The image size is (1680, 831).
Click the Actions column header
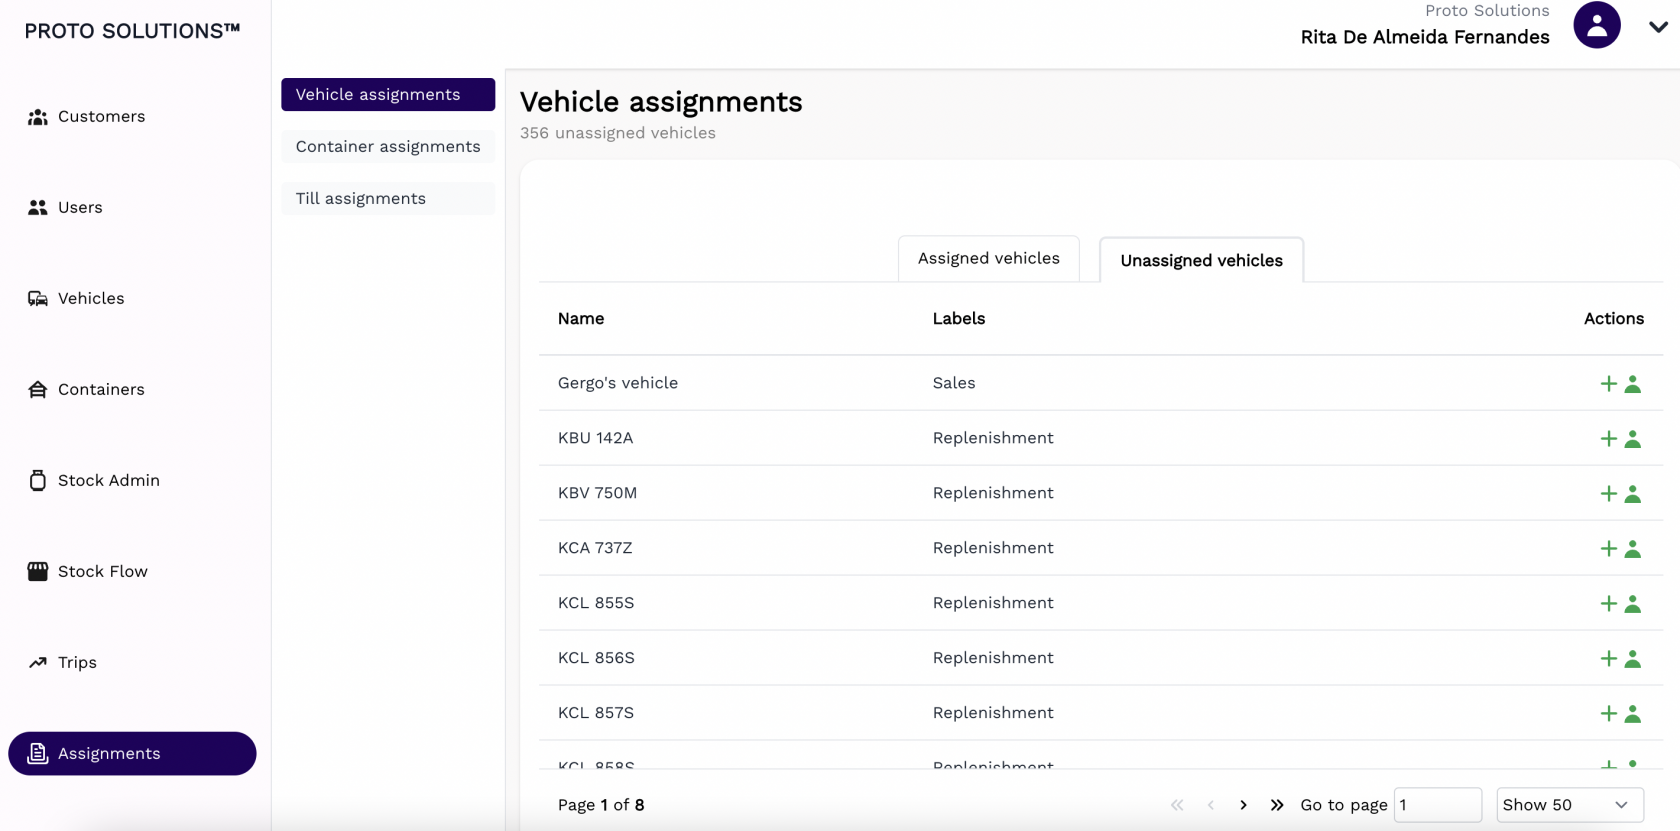click(1614, 319)
